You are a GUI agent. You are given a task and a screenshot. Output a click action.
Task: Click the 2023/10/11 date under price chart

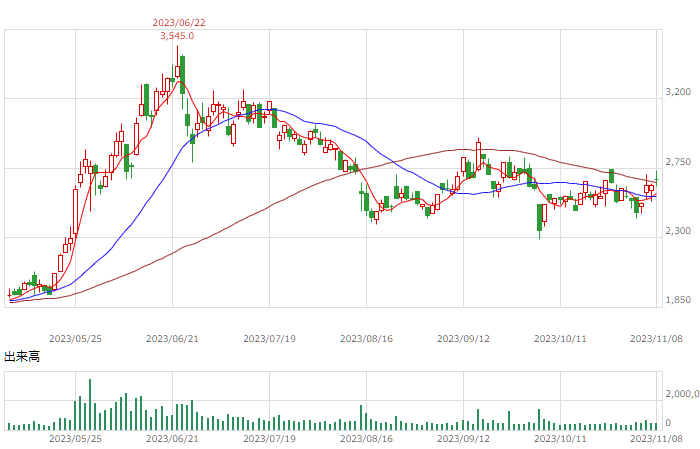(x=560, y=338)
